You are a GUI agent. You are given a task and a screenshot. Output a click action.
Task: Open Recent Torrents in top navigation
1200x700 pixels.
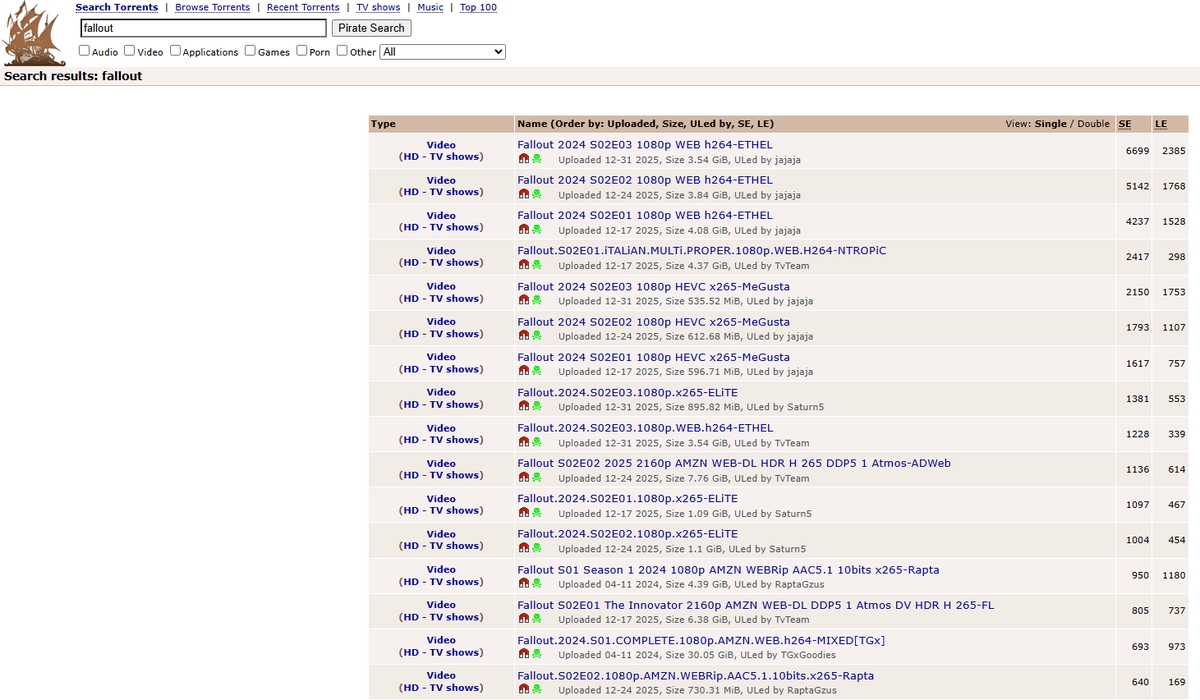pyautogui.click(x=303, y=7)
